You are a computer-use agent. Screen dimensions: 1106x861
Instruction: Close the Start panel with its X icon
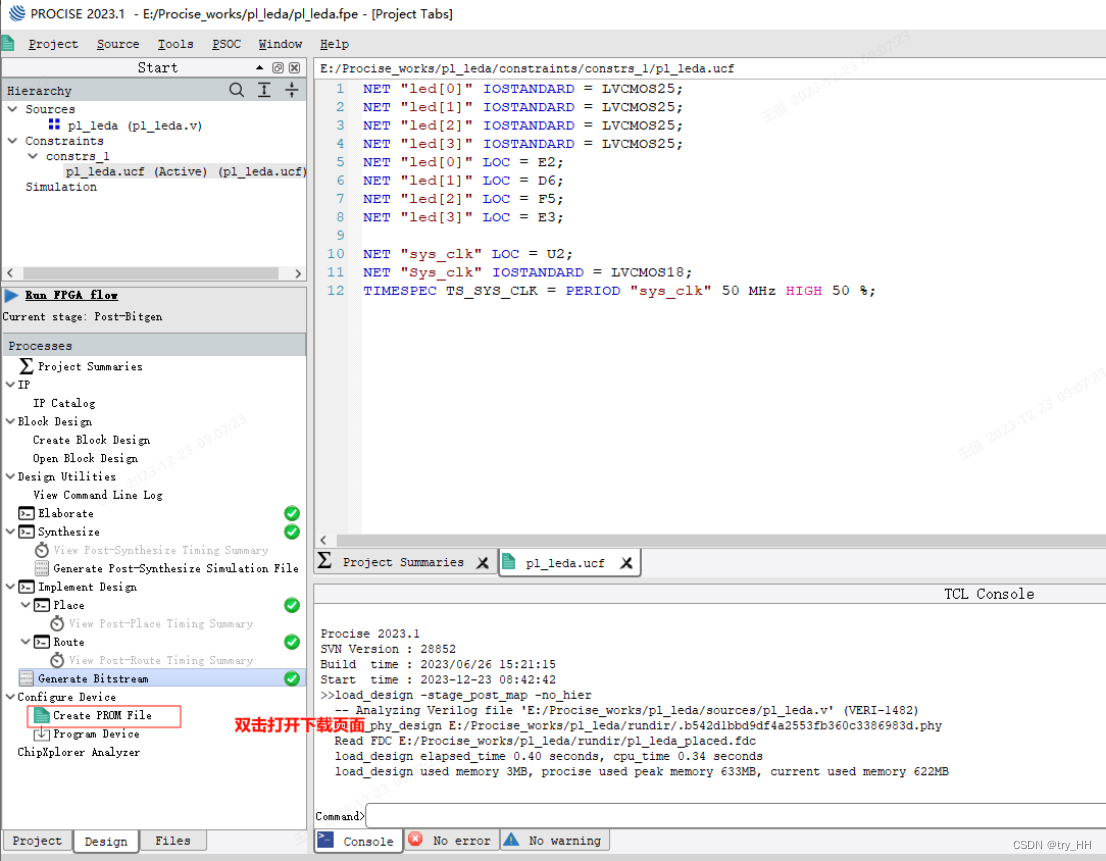[x=294, y=68]
